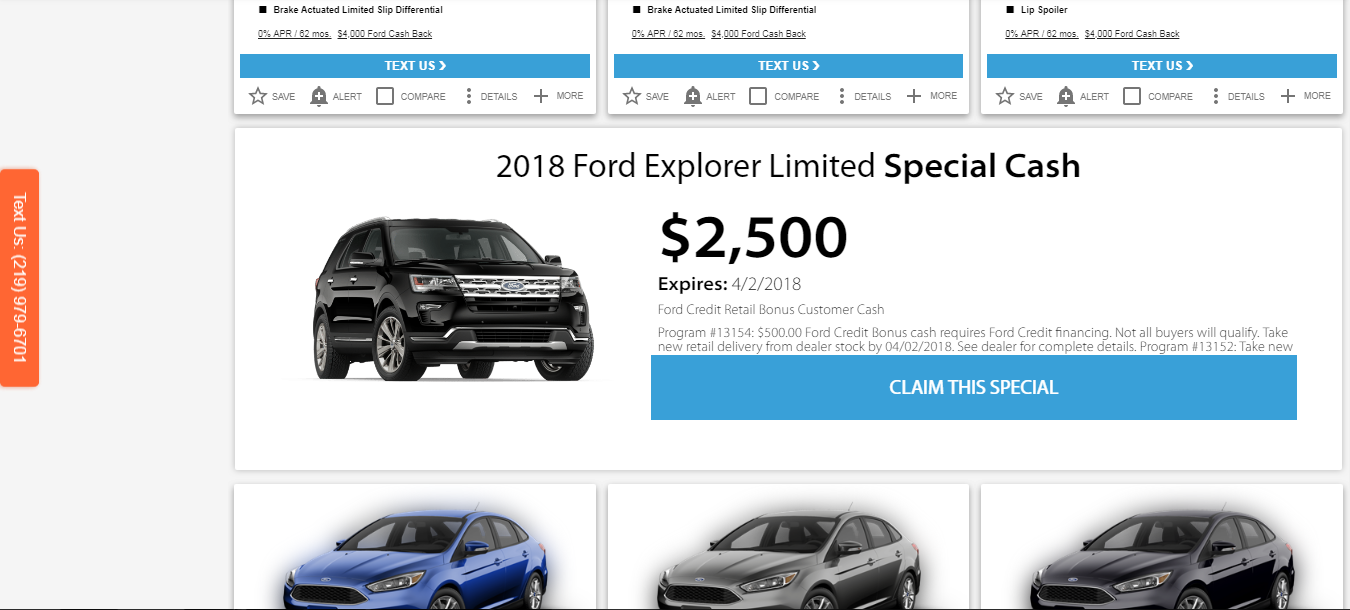Screen dimensions: 1350x610
Task: Click the Text Us bar on middle card
Action: coord(788,66)
